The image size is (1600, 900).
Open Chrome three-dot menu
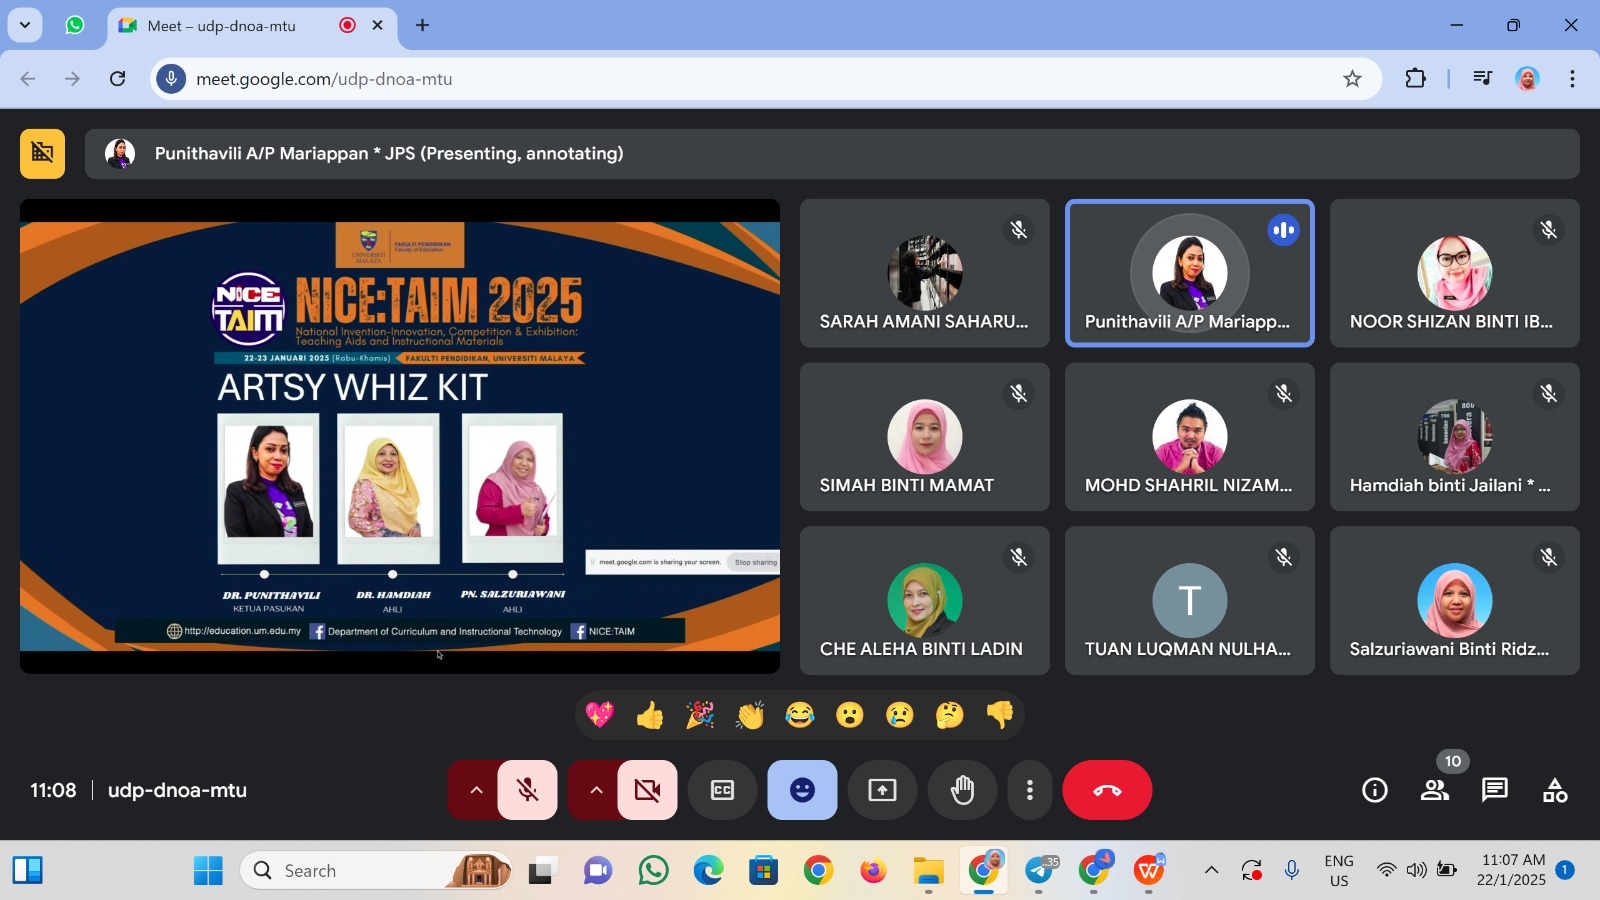[x=1572, y=78]
